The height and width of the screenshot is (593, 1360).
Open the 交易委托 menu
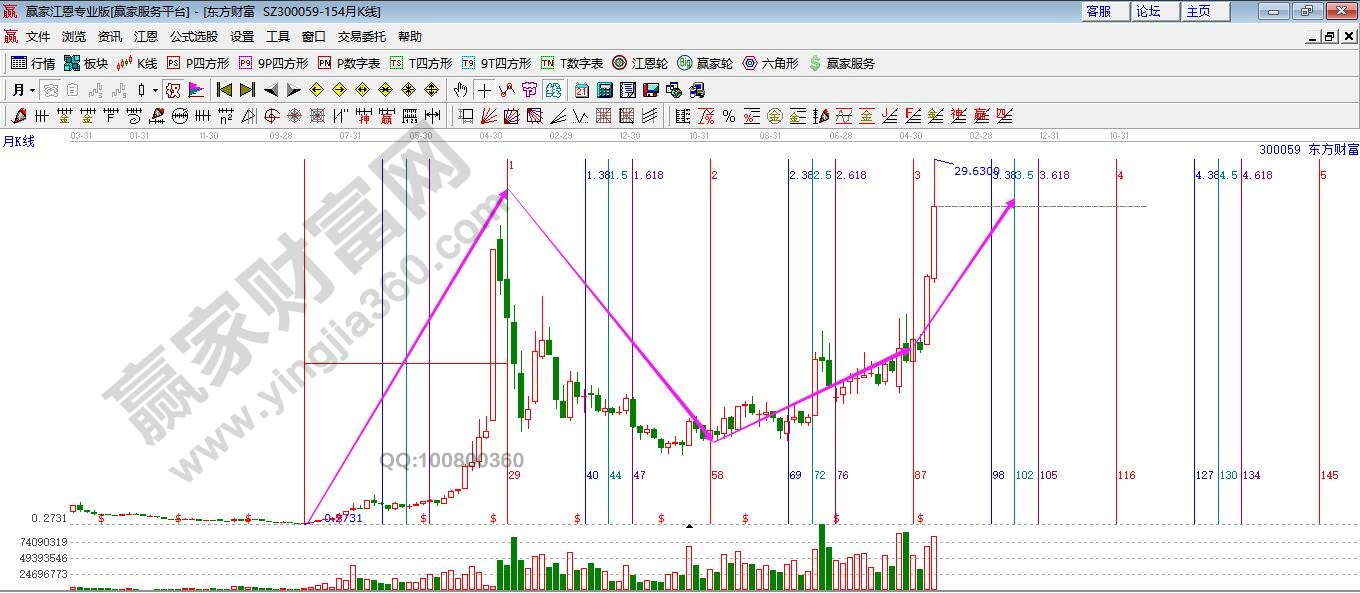pos(361,36)
